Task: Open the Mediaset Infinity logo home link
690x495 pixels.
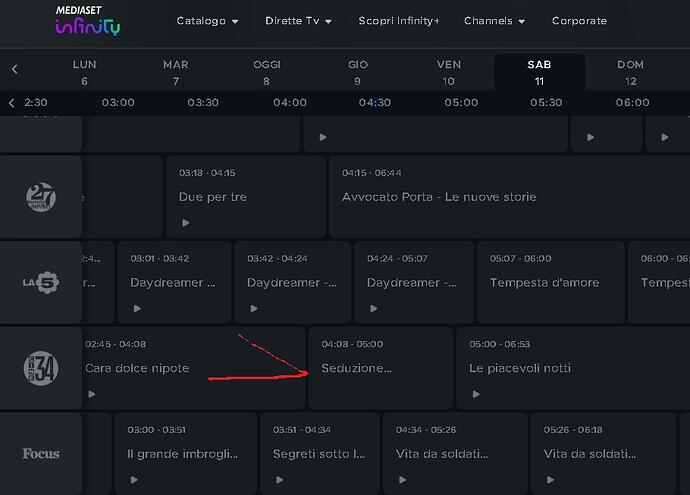Action: (88, 21)
